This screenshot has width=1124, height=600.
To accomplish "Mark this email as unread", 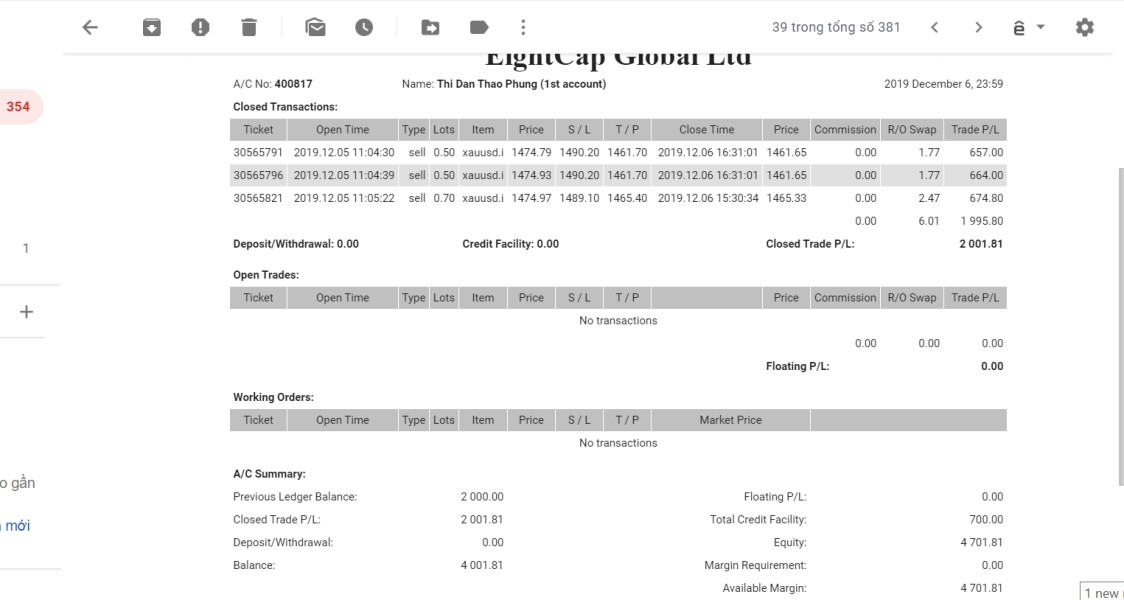I will pos(315,28).
